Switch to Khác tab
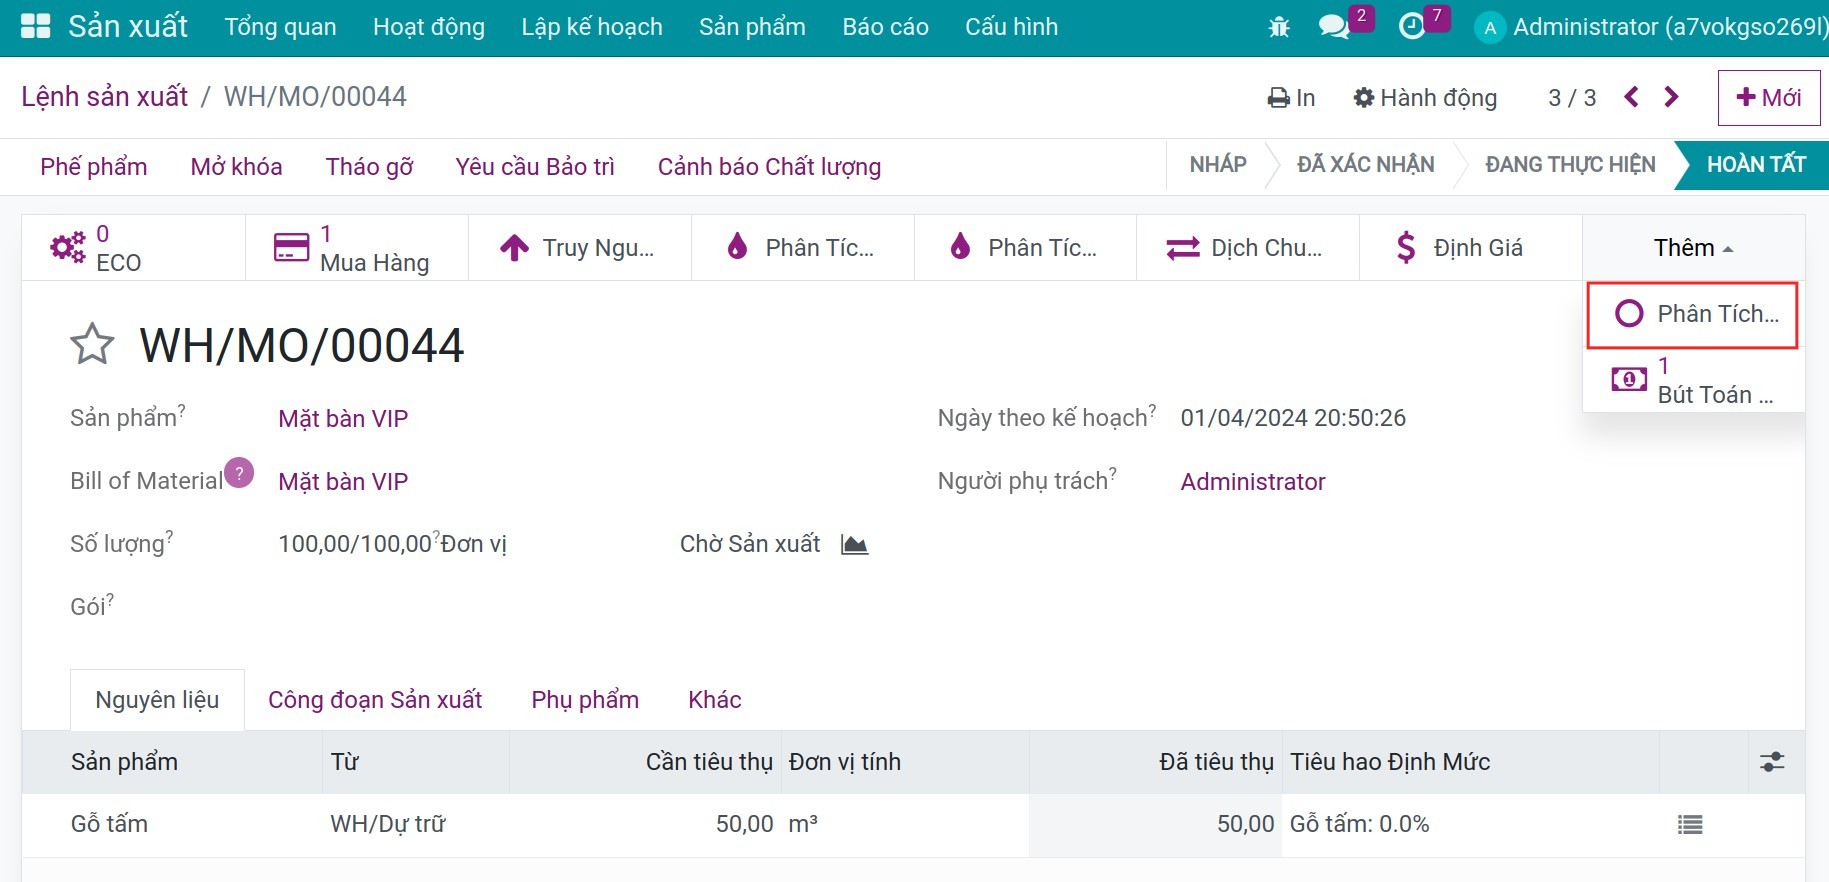 [715, 700]
